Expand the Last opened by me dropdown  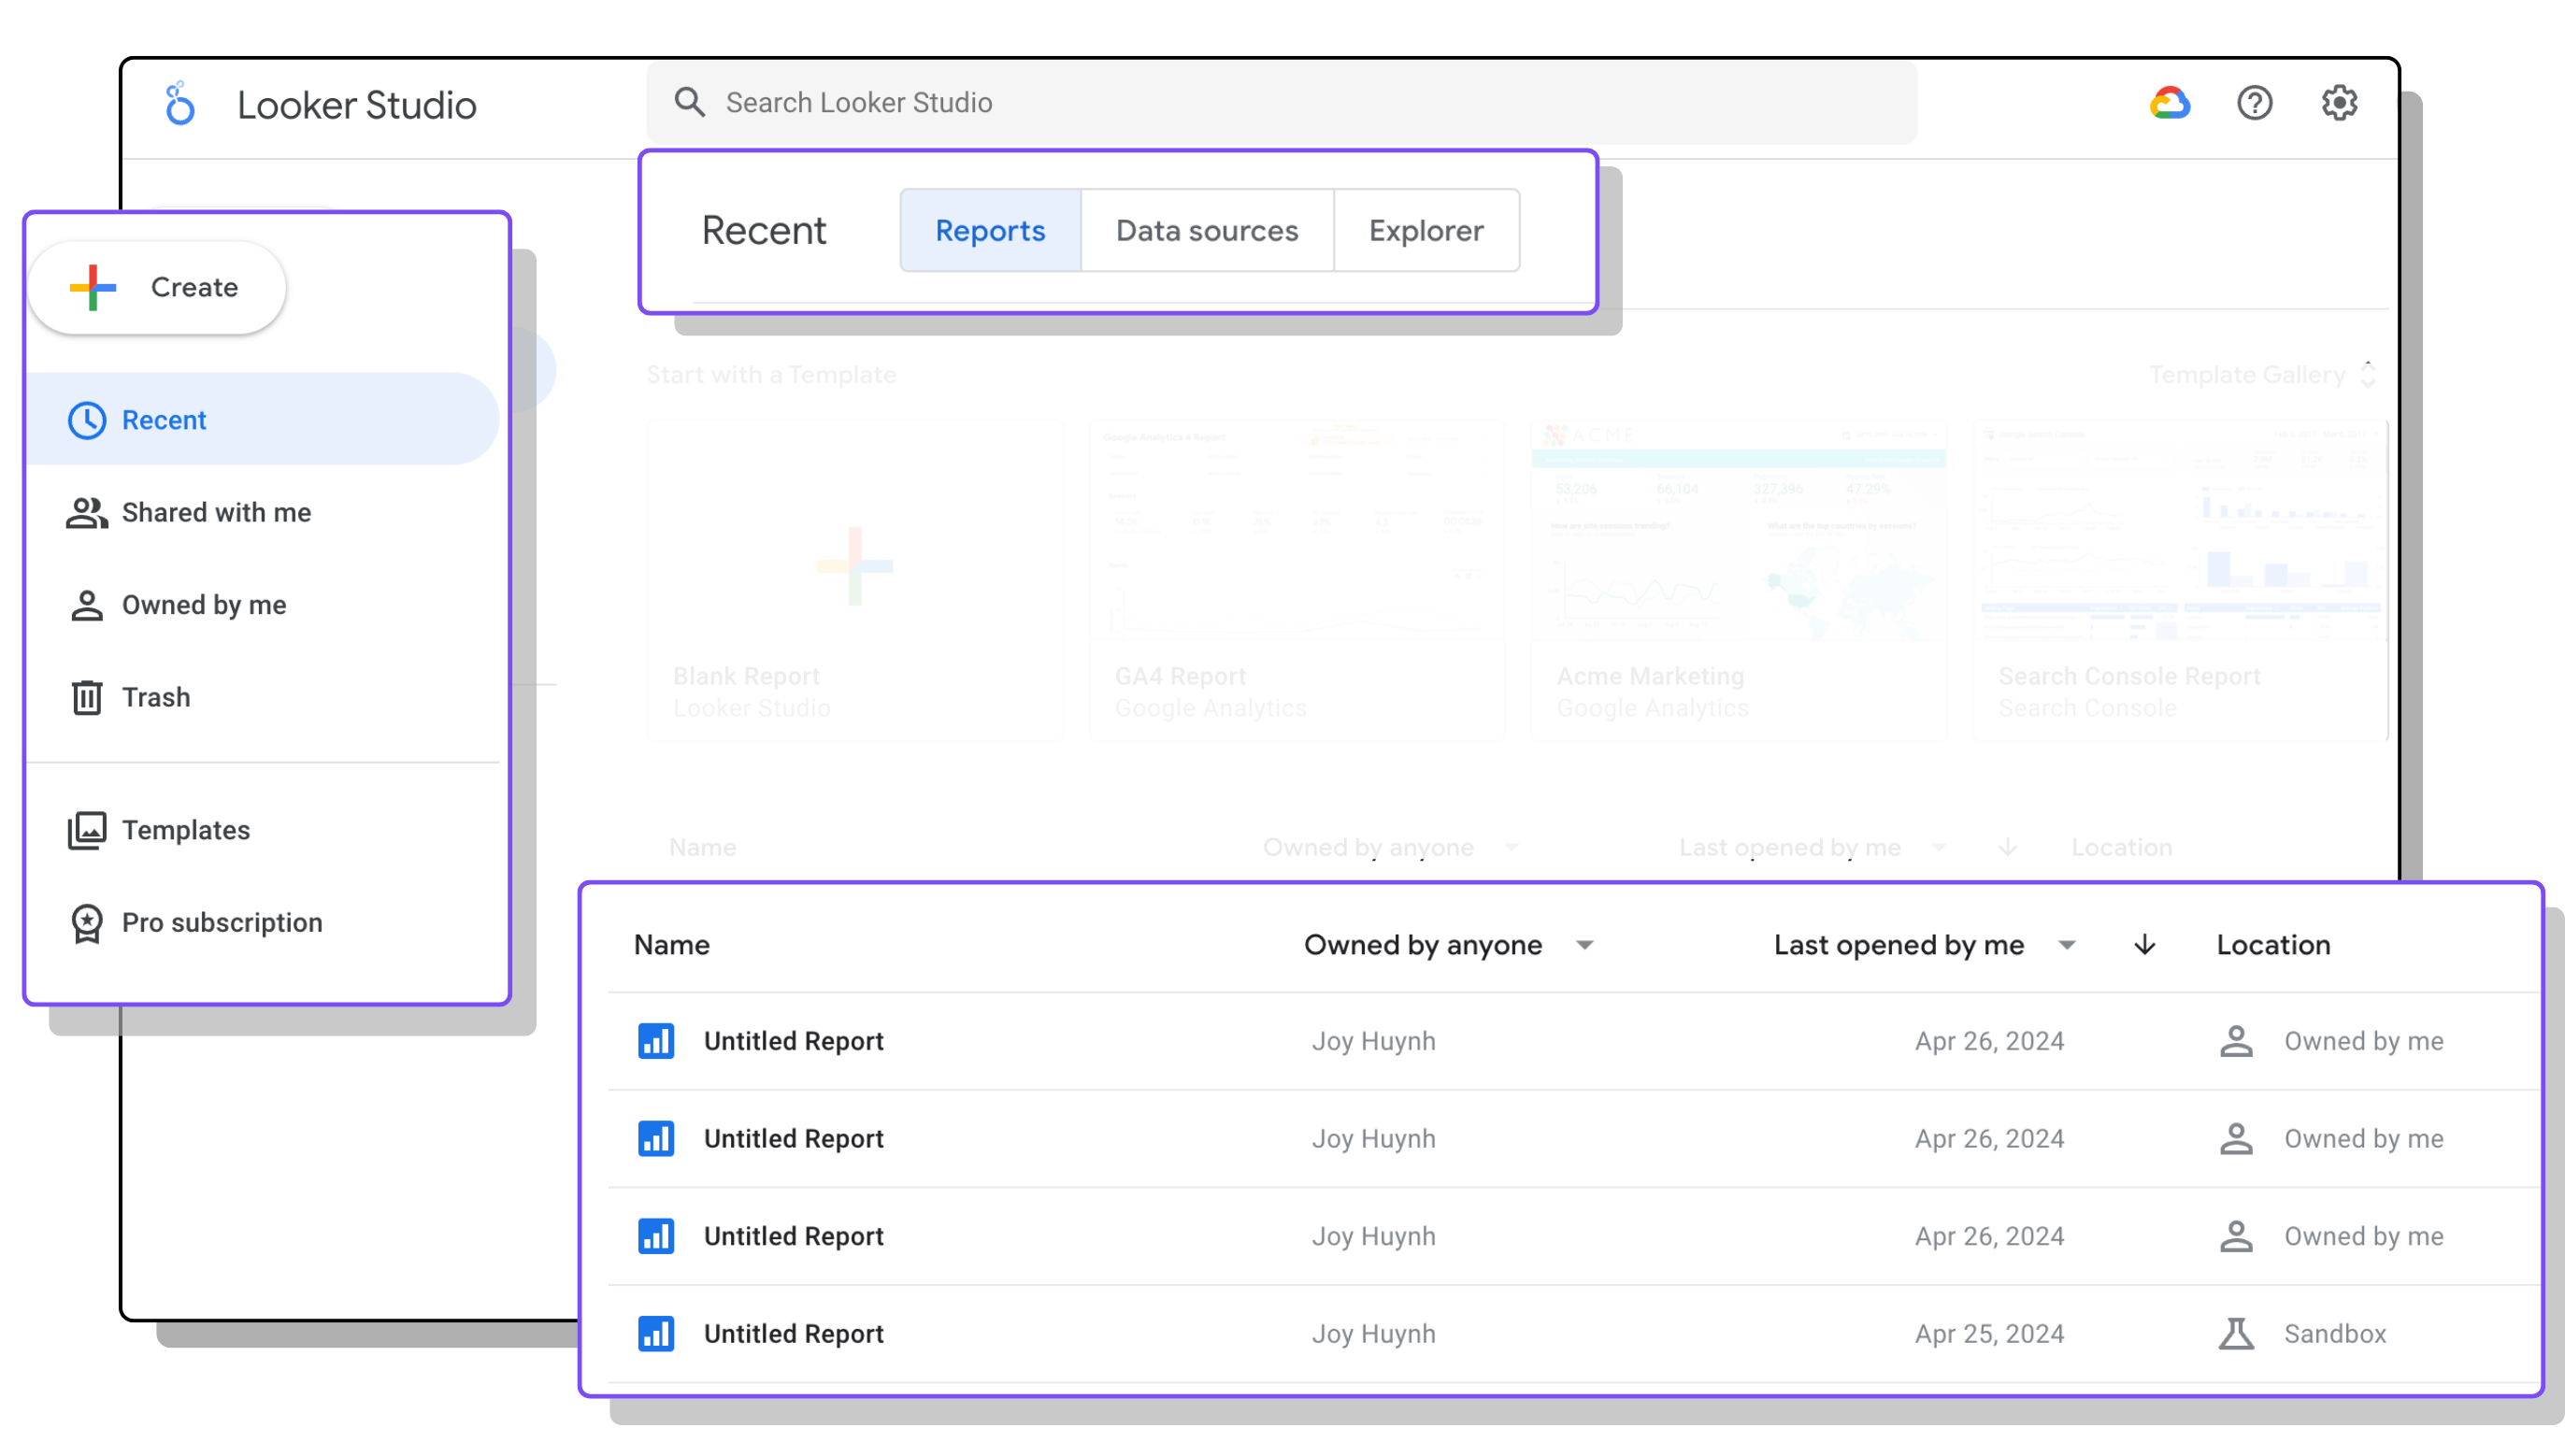[2067, 945]
